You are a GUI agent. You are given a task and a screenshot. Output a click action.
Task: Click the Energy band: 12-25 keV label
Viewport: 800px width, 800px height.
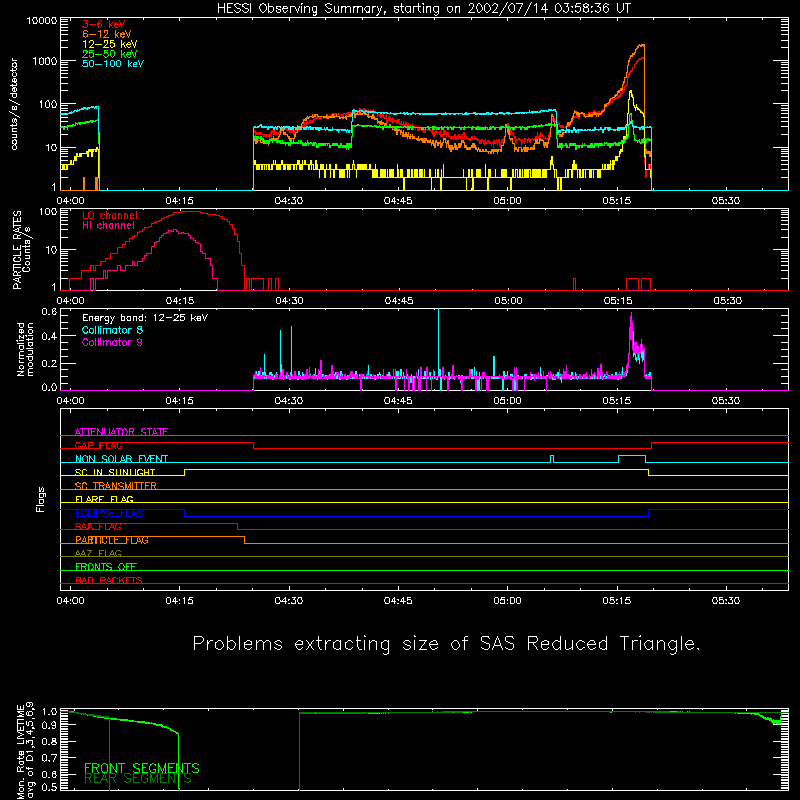click(x=145, y=318)
